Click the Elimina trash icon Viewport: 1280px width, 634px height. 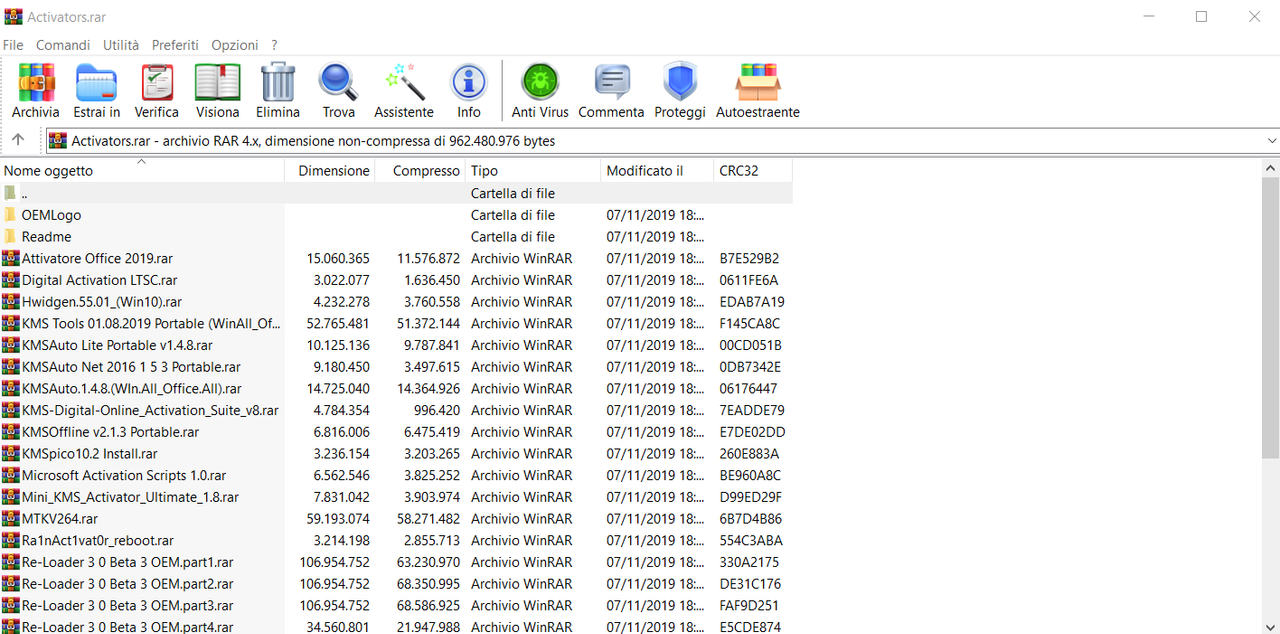coord(278,82)
